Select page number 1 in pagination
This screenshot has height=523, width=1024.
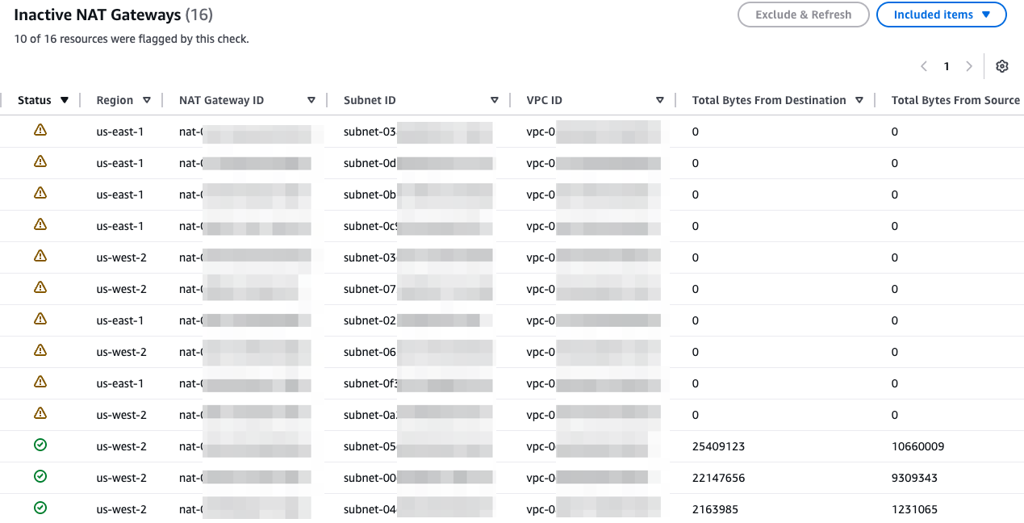946,66
